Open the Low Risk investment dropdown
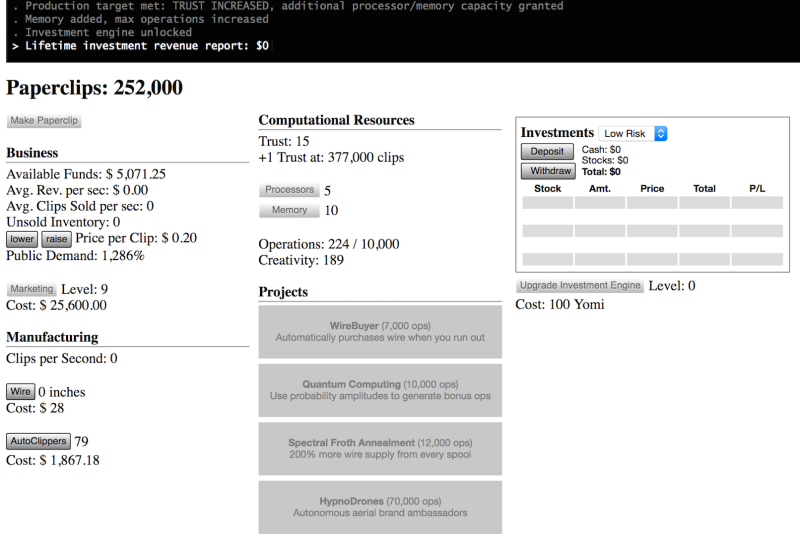800x537 pixels. coord(633,134)
